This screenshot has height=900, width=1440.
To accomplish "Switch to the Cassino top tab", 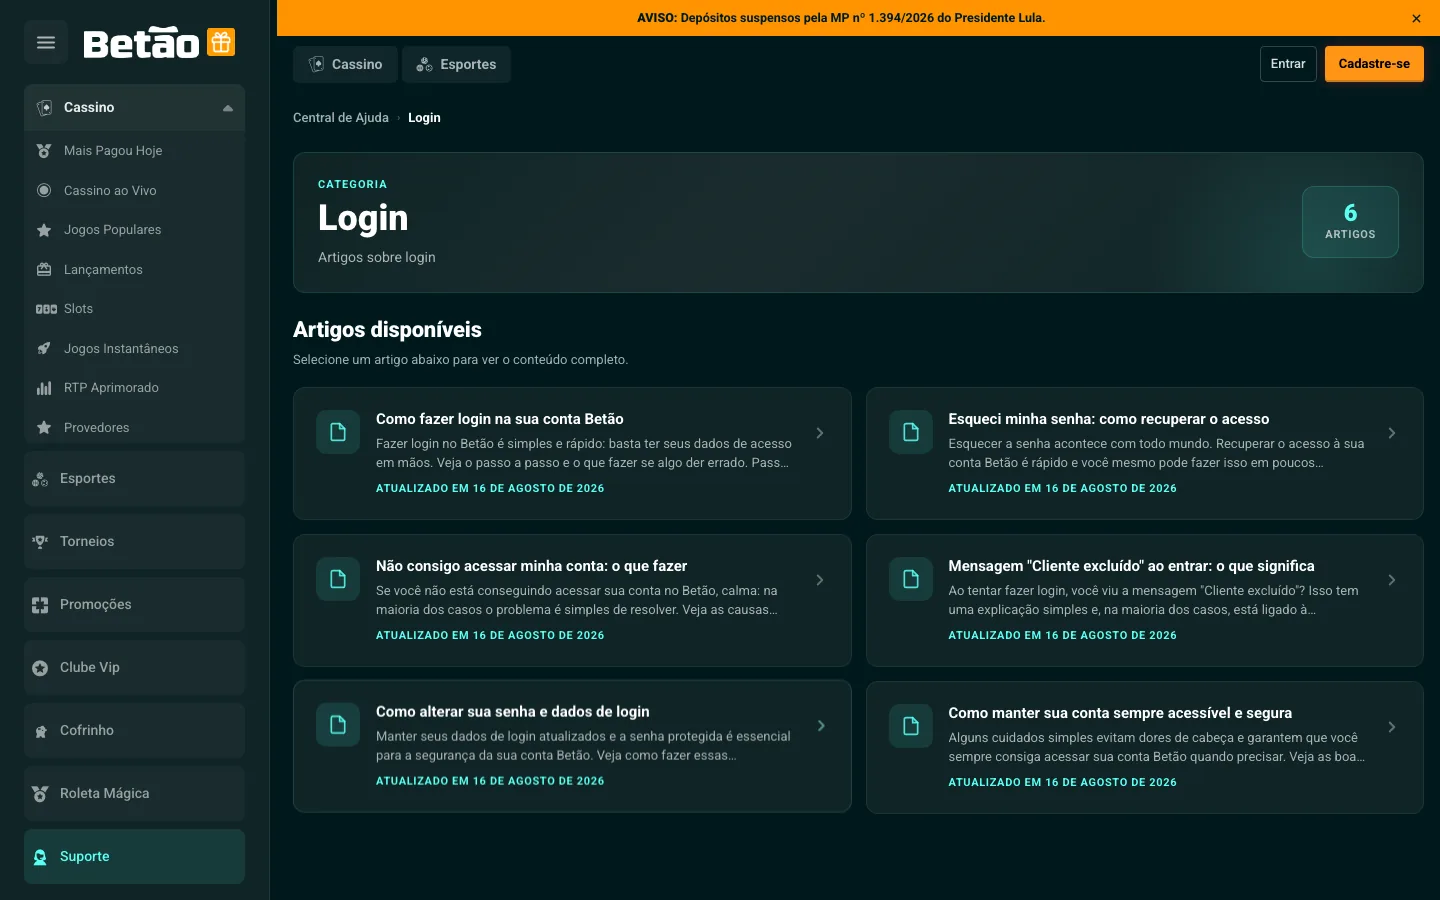I will (x=345, y=64).
